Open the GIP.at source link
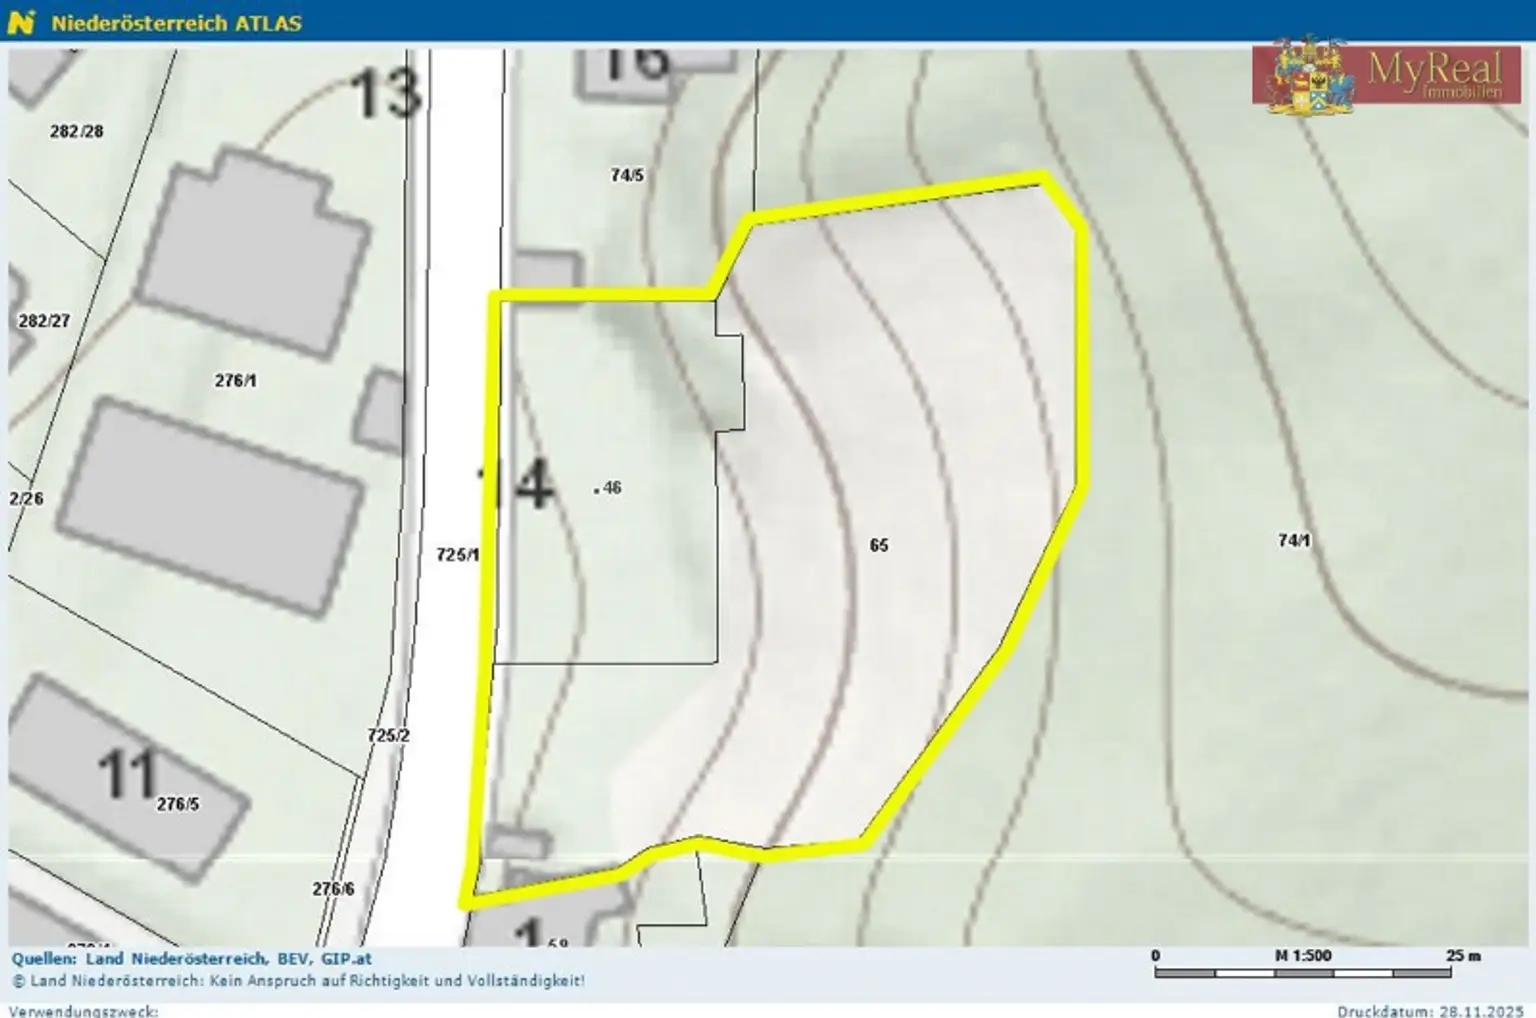Image resolution: width=1536 pixels, height=1018 pixels. 345,957
